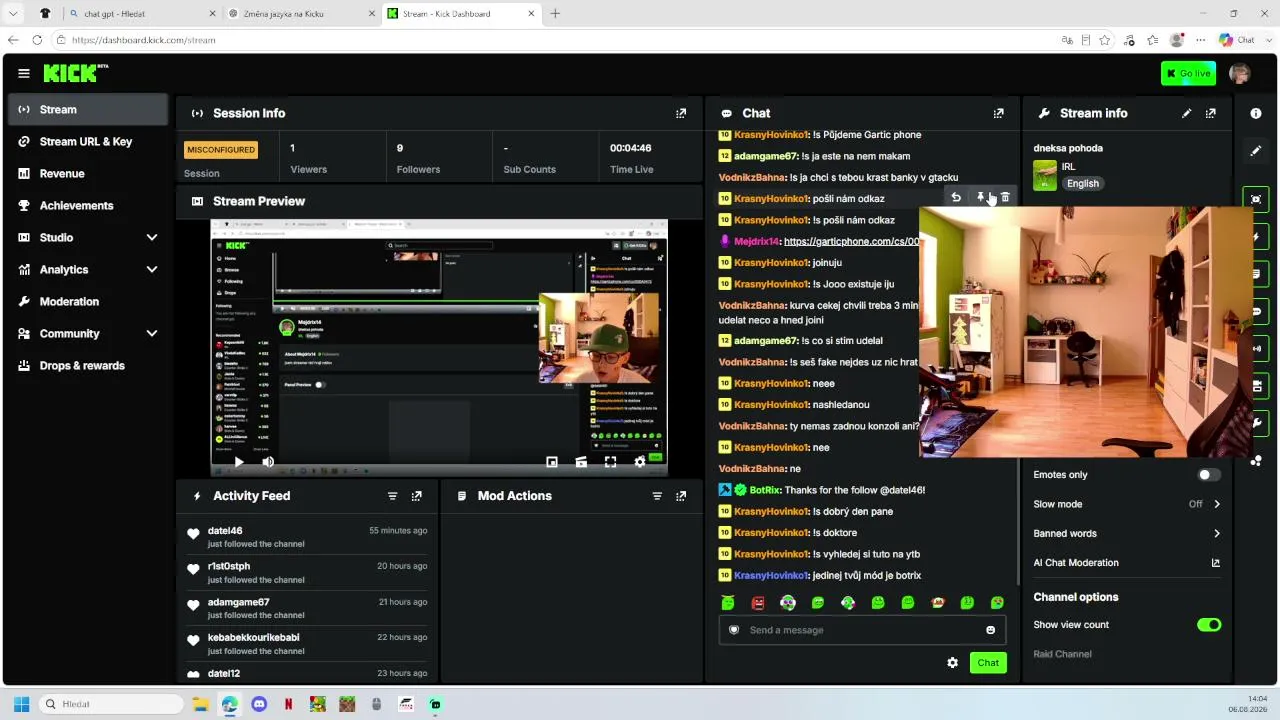Toggle the Stream Preview widget in right sidebar
The width and height of the screenshot is (1280, 720).
[x=1257, y=199]
